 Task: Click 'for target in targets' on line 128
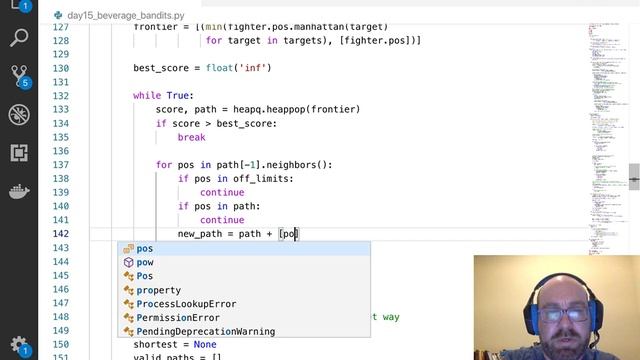click(264, 40)
